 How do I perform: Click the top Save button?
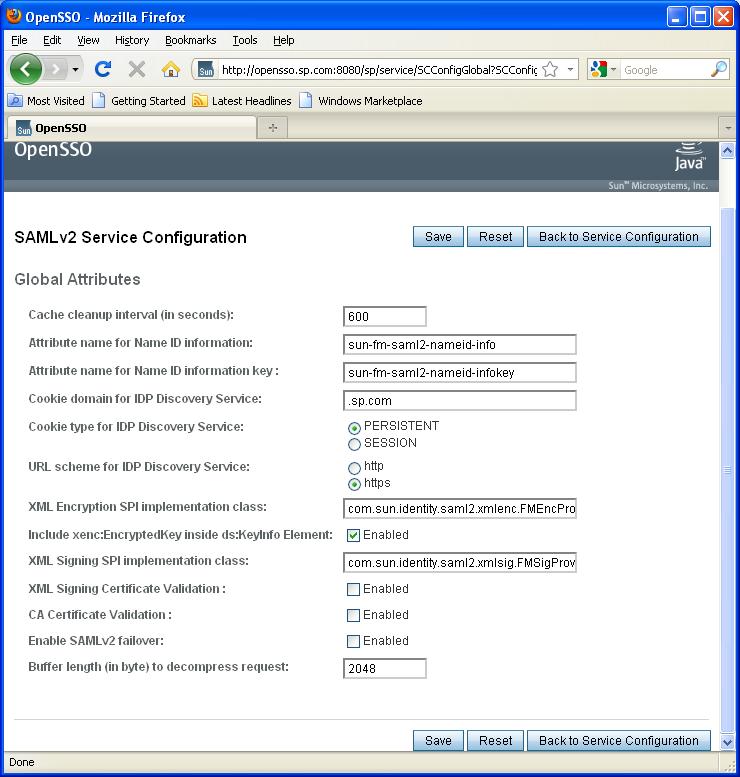tap(438, 236)
